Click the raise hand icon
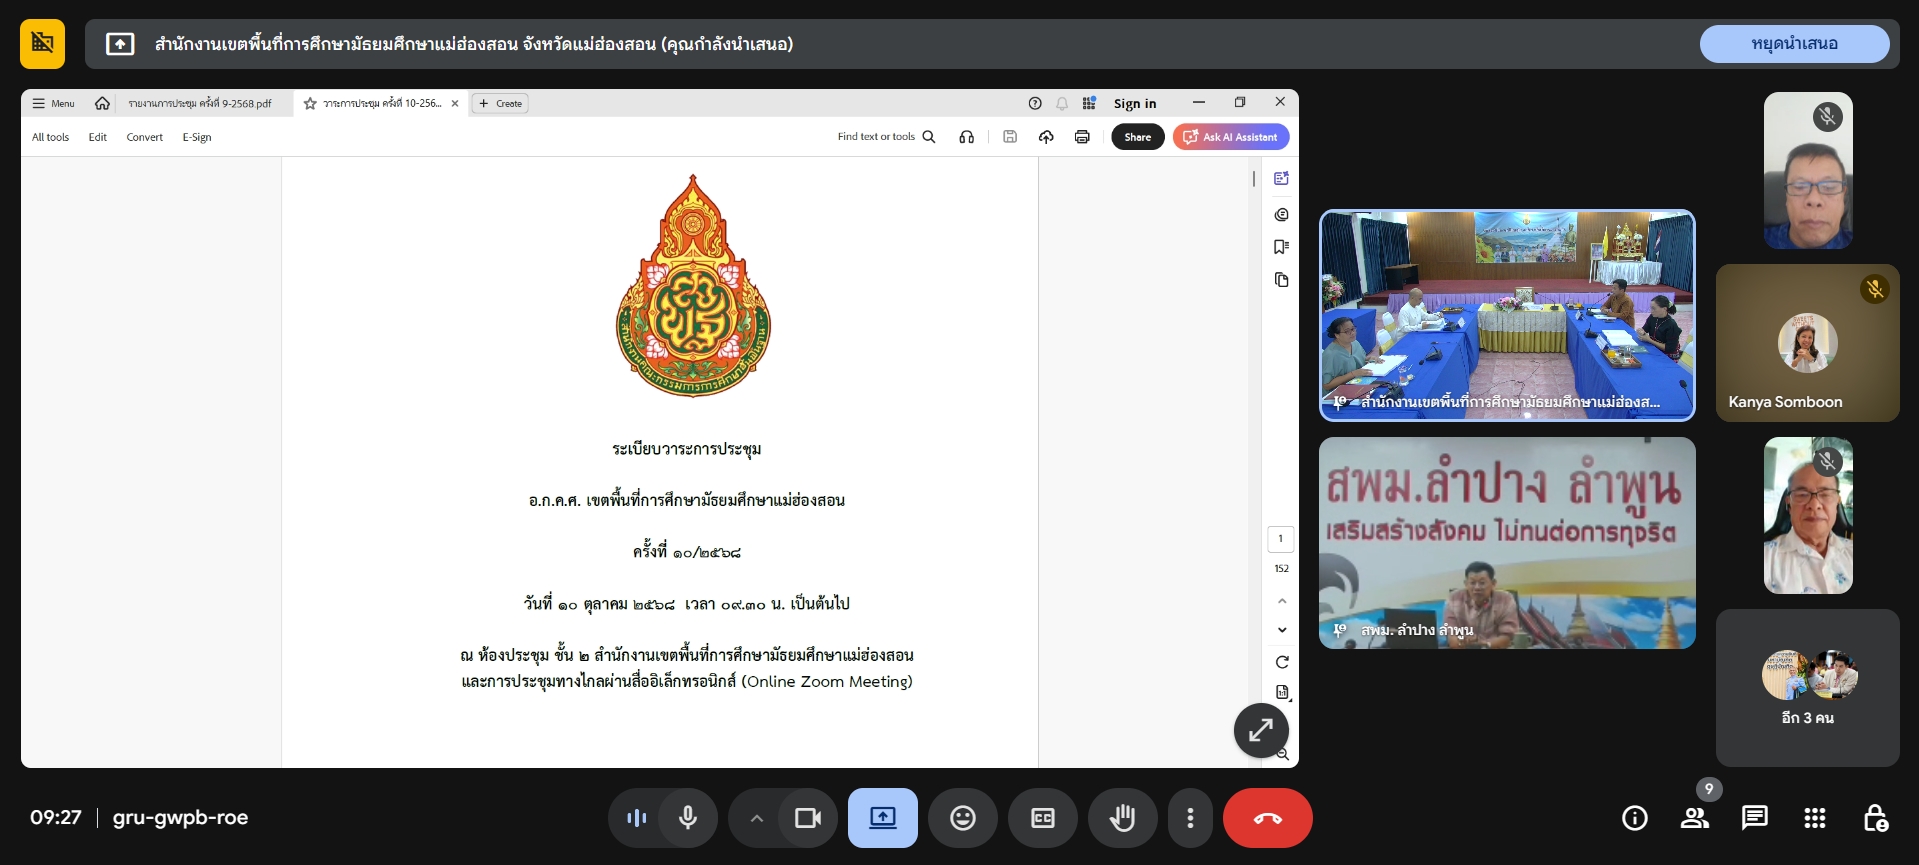Viewport: 1919px width, 865px height. [1122, 818]
